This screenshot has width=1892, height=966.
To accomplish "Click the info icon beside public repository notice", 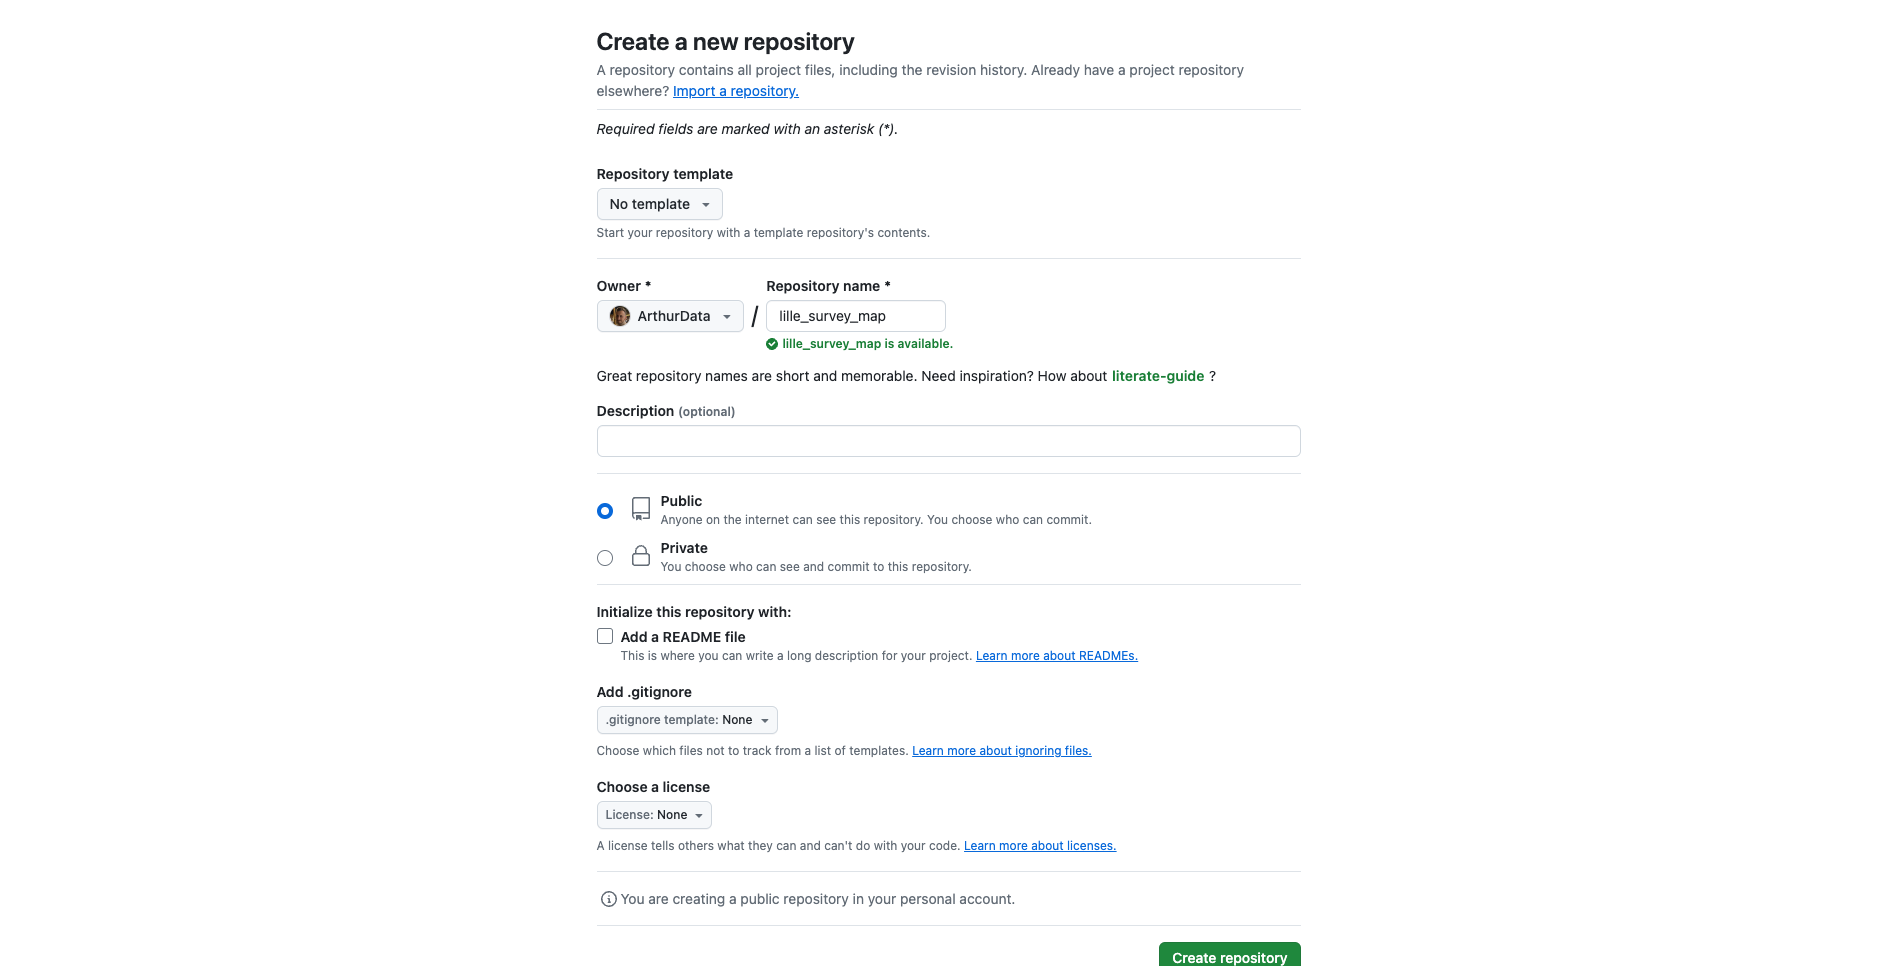I will (x=608, y=899).
